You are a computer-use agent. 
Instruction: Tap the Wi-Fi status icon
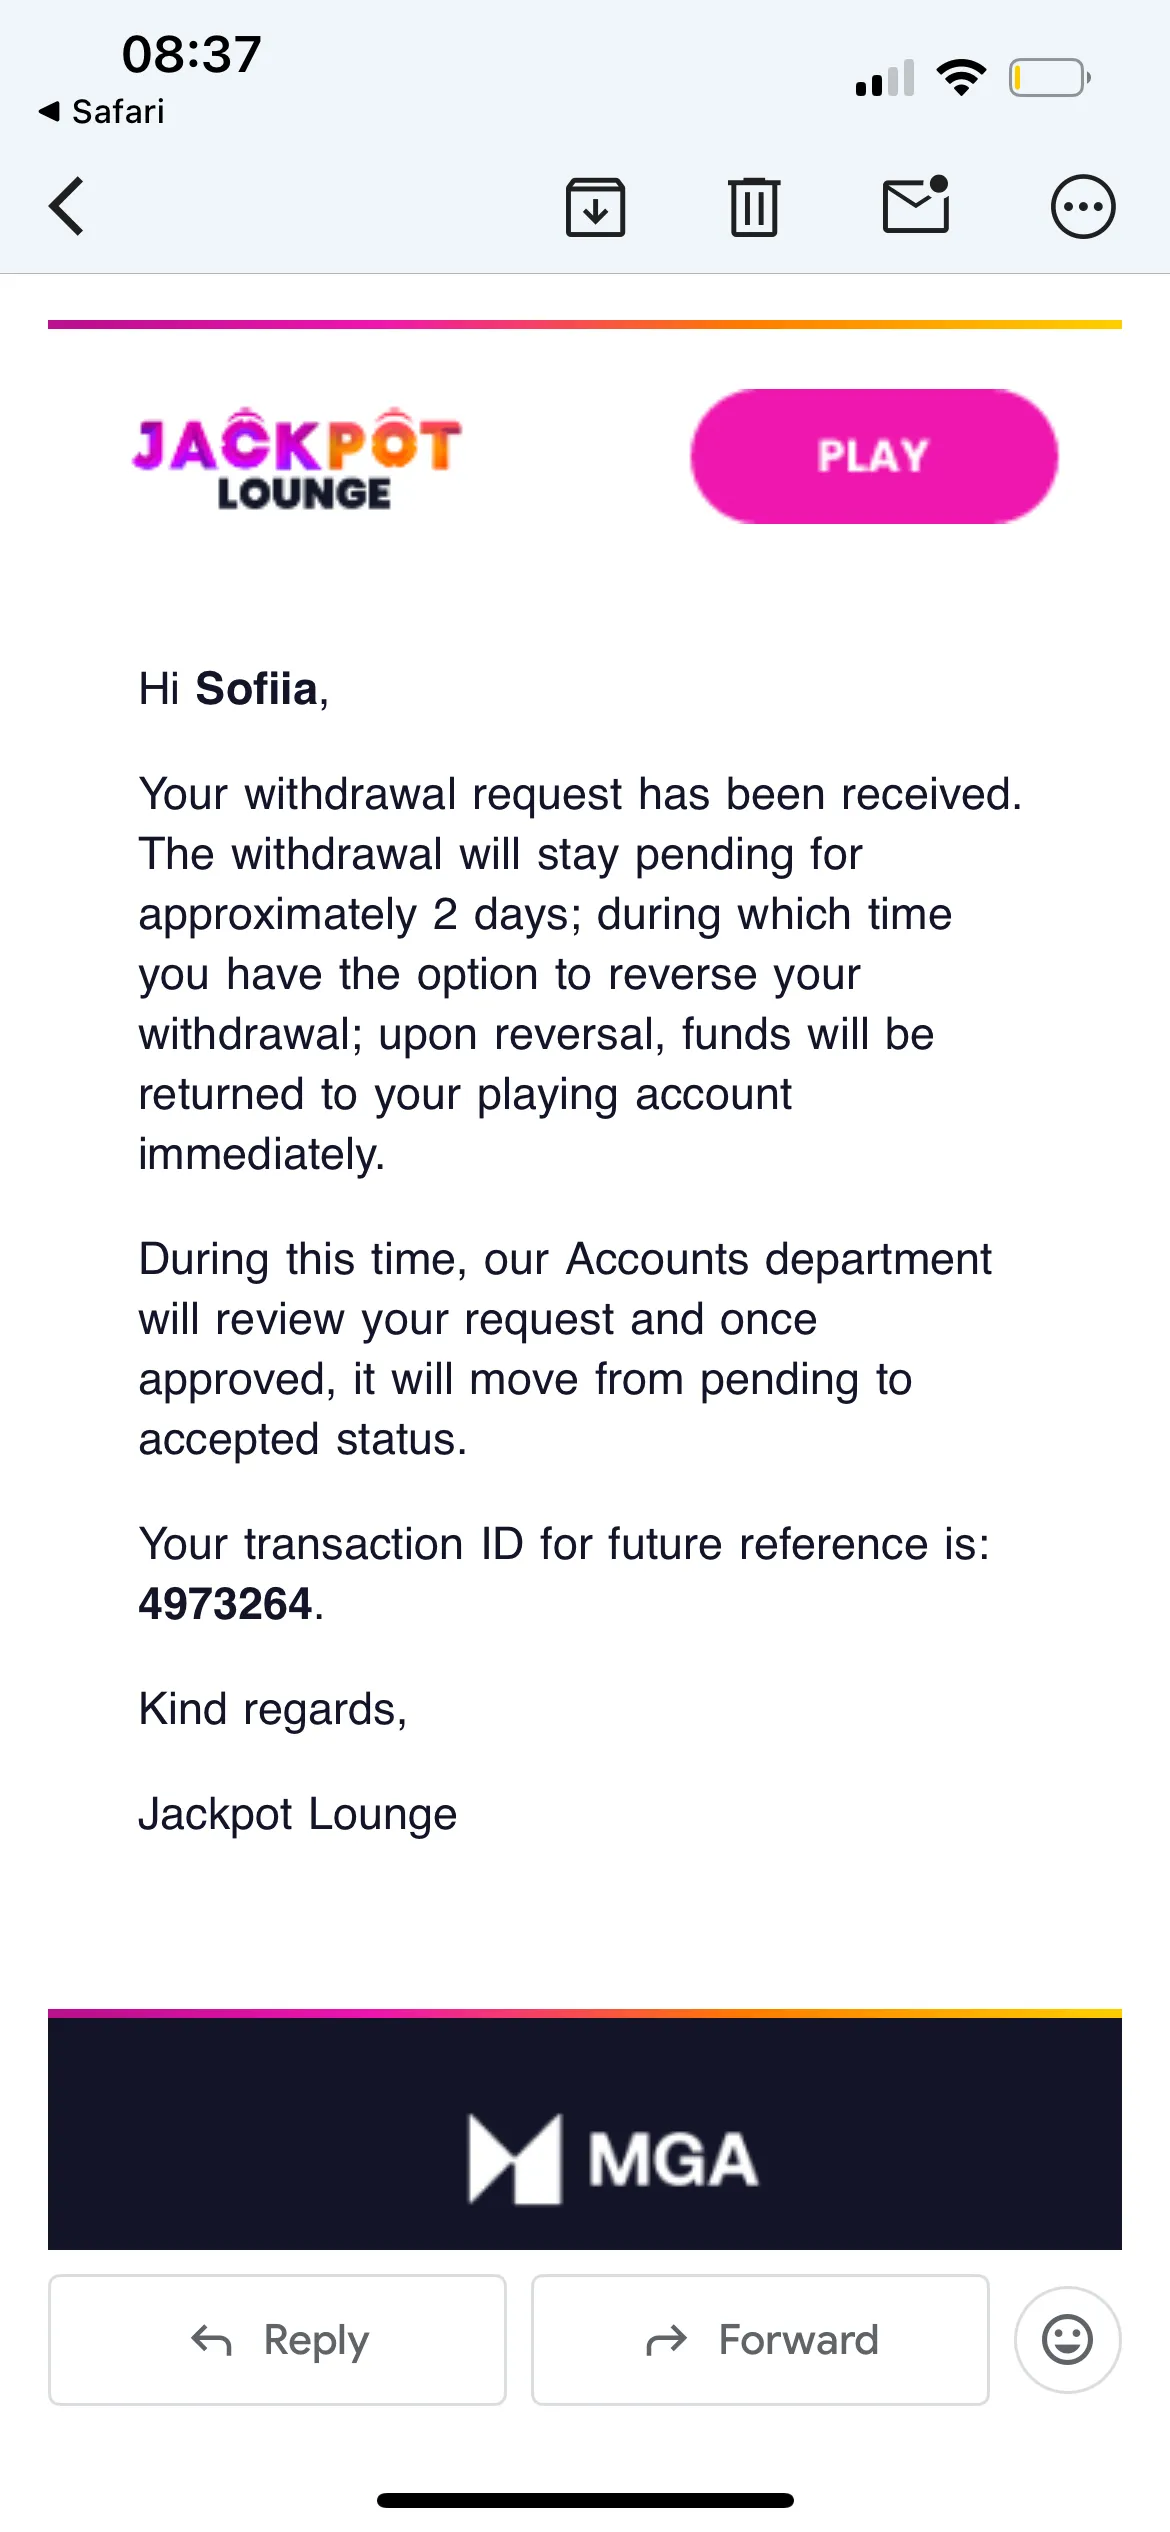[x=961, y=78]
